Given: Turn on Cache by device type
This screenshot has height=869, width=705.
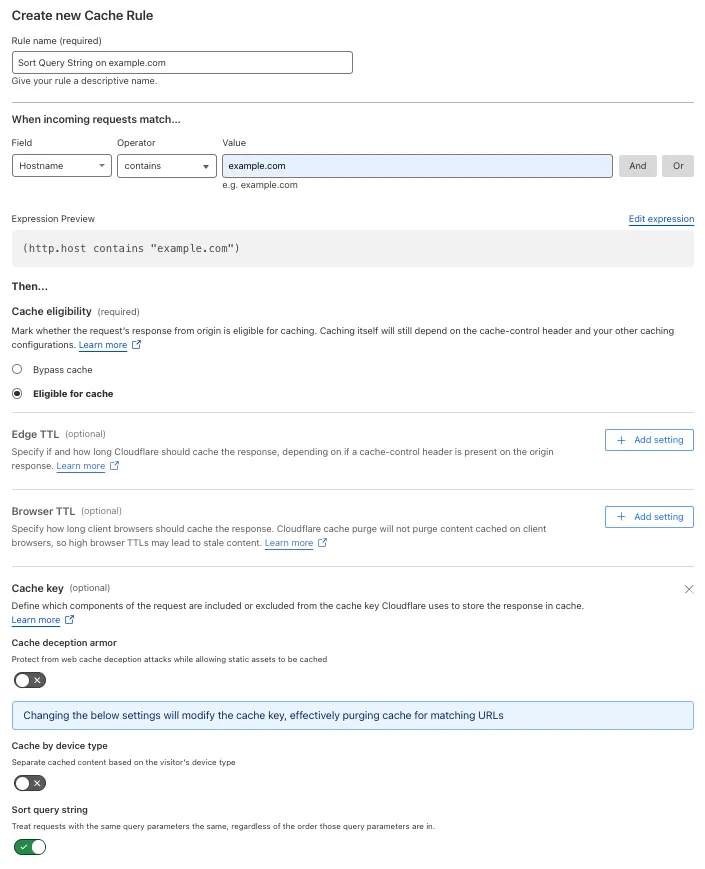Looking at the screenshot, I should point(29,783).
